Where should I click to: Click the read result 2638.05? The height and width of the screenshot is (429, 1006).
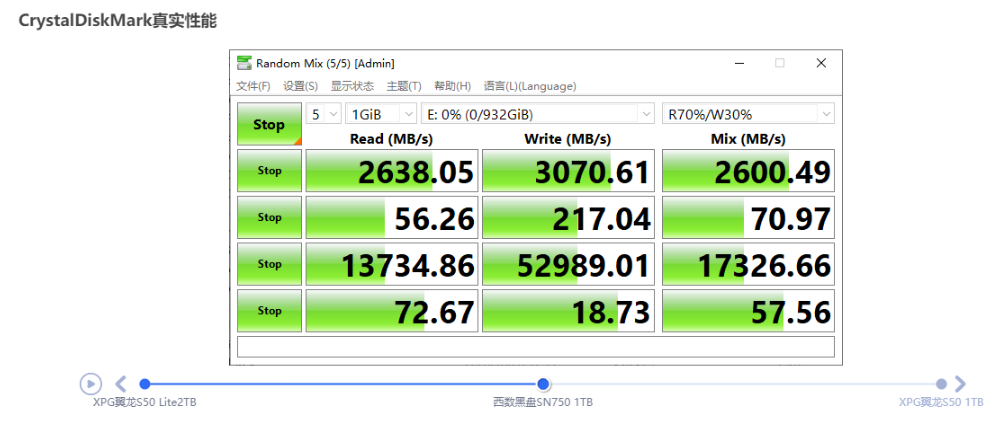tap(392, 171)
